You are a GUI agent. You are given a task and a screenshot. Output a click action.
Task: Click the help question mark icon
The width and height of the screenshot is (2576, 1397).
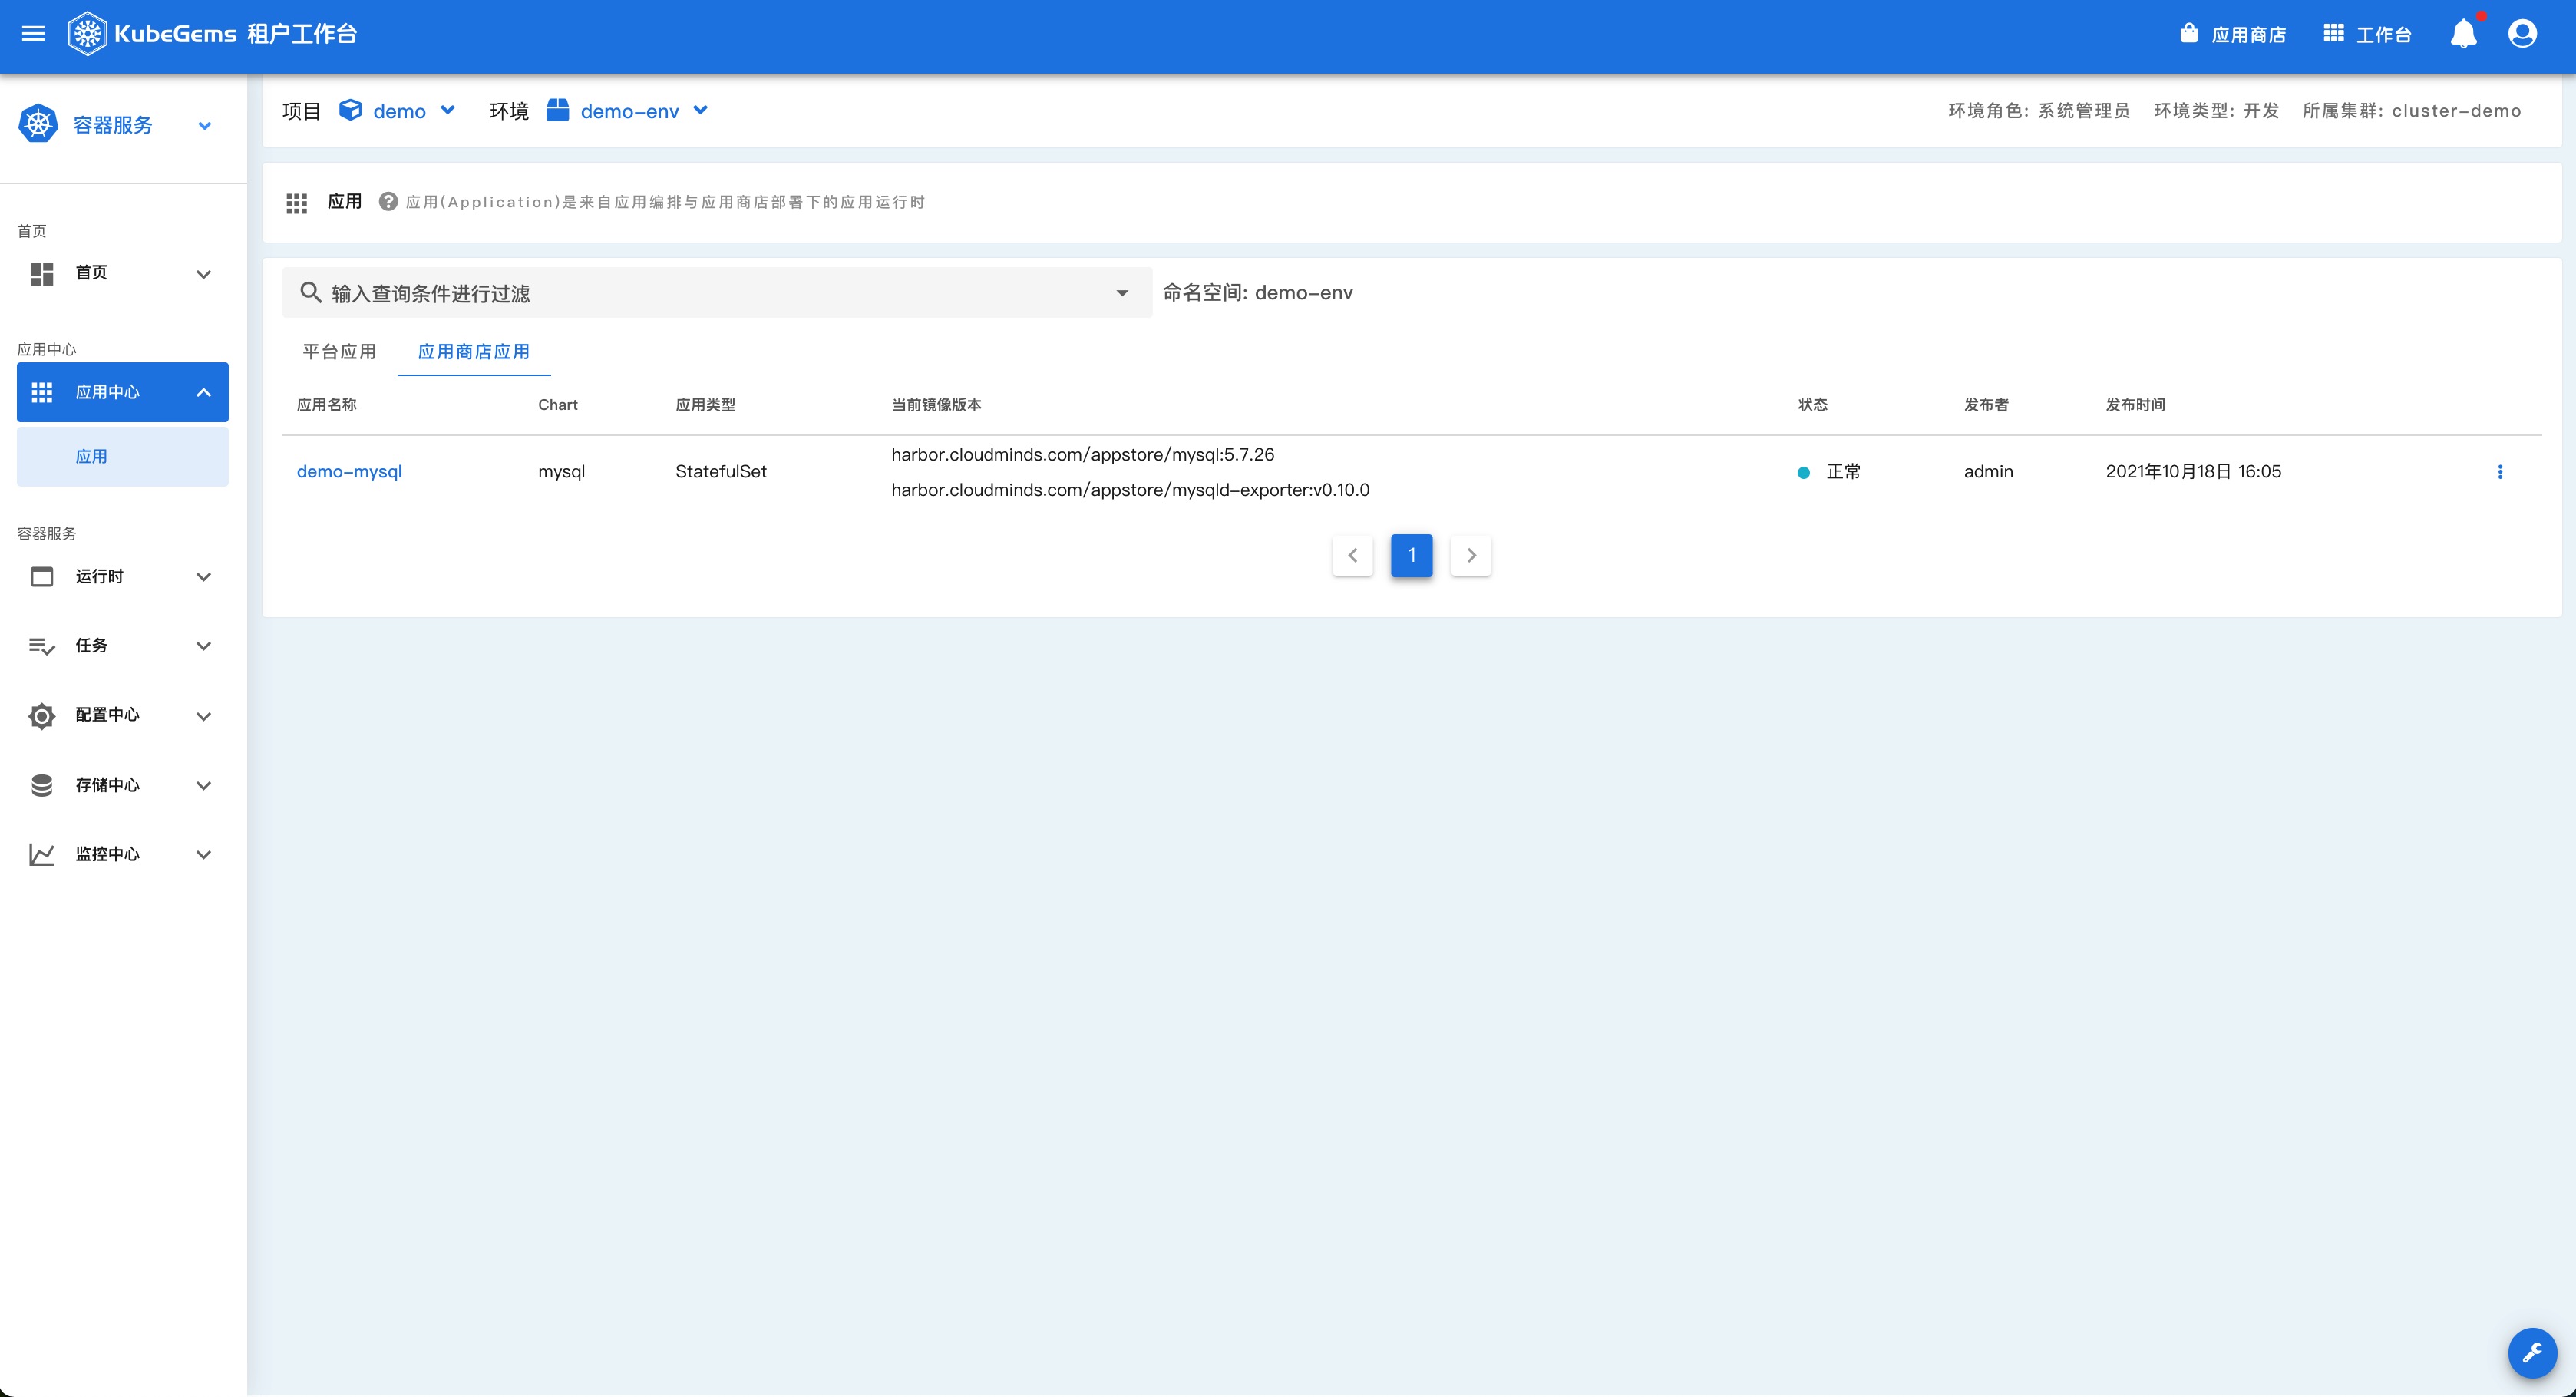[x=388, y=202]
